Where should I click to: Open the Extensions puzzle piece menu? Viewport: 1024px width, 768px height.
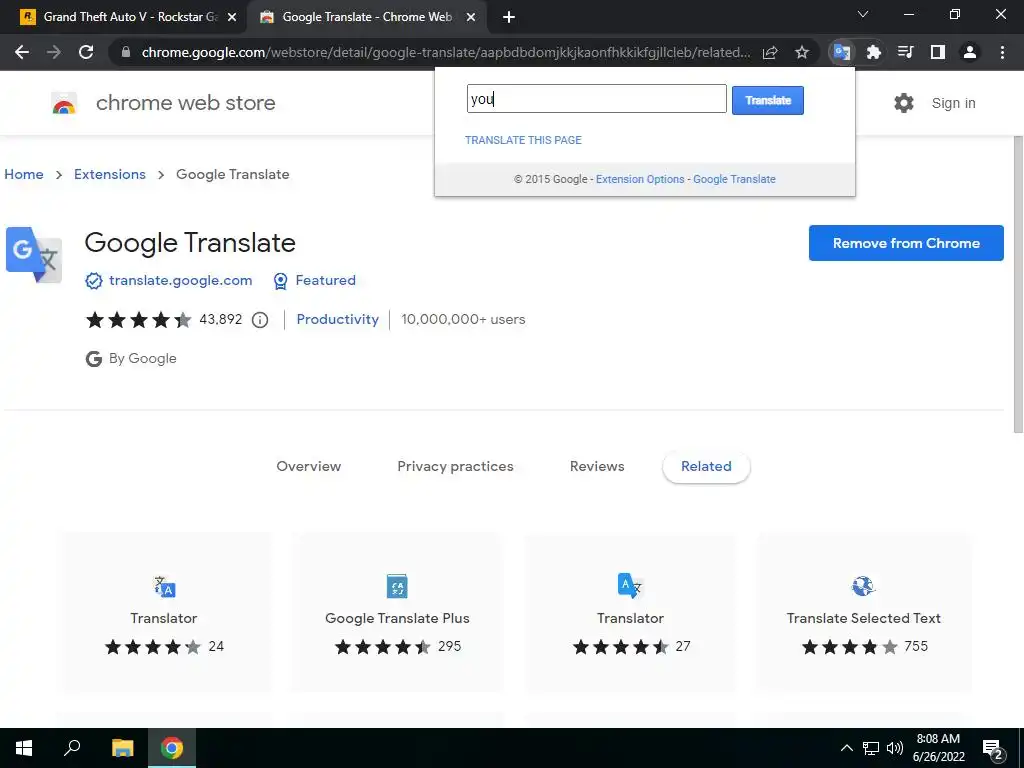(x=874, y=52)
